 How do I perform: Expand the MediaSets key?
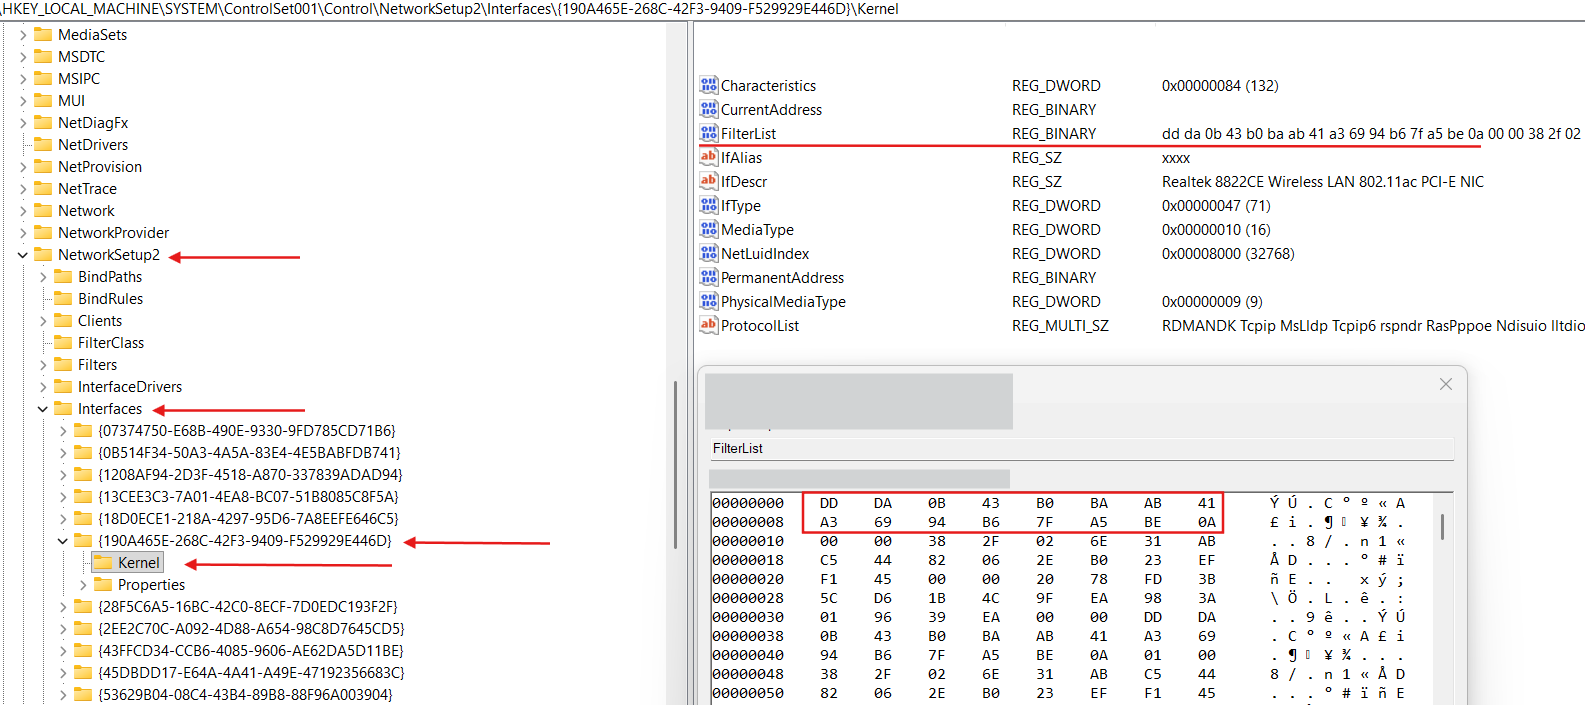click(x=23, y=35)
